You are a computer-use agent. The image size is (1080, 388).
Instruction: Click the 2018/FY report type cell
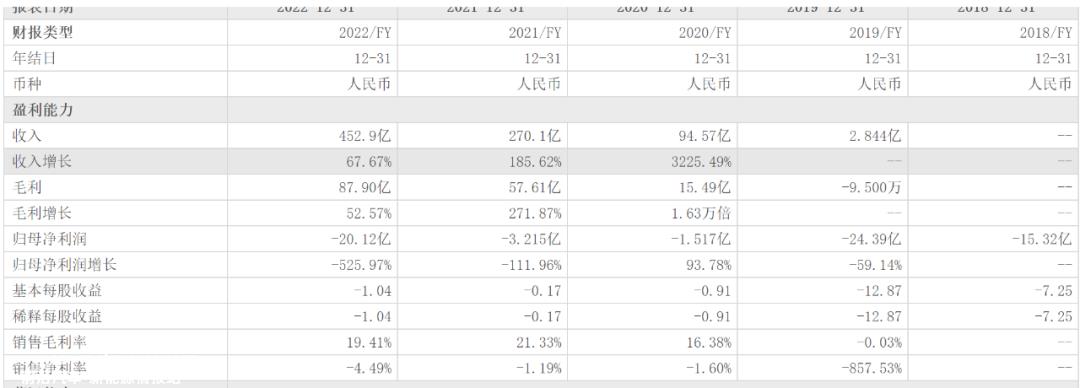tap(1045, 33)
